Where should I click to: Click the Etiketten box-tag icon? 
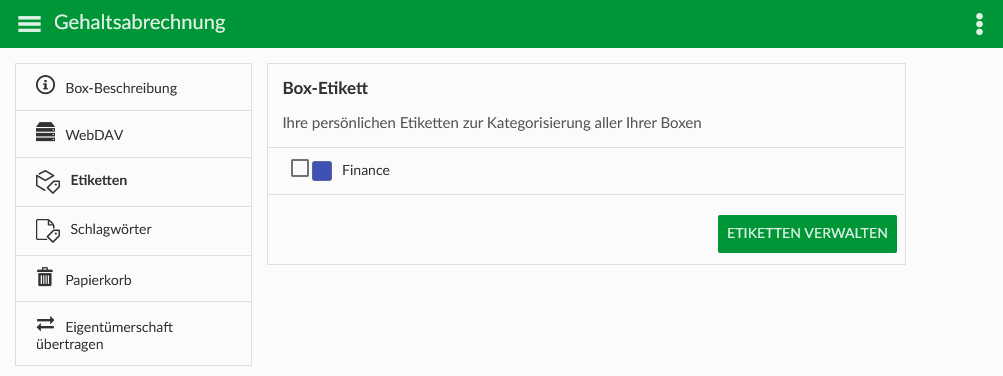click(48, 182)
